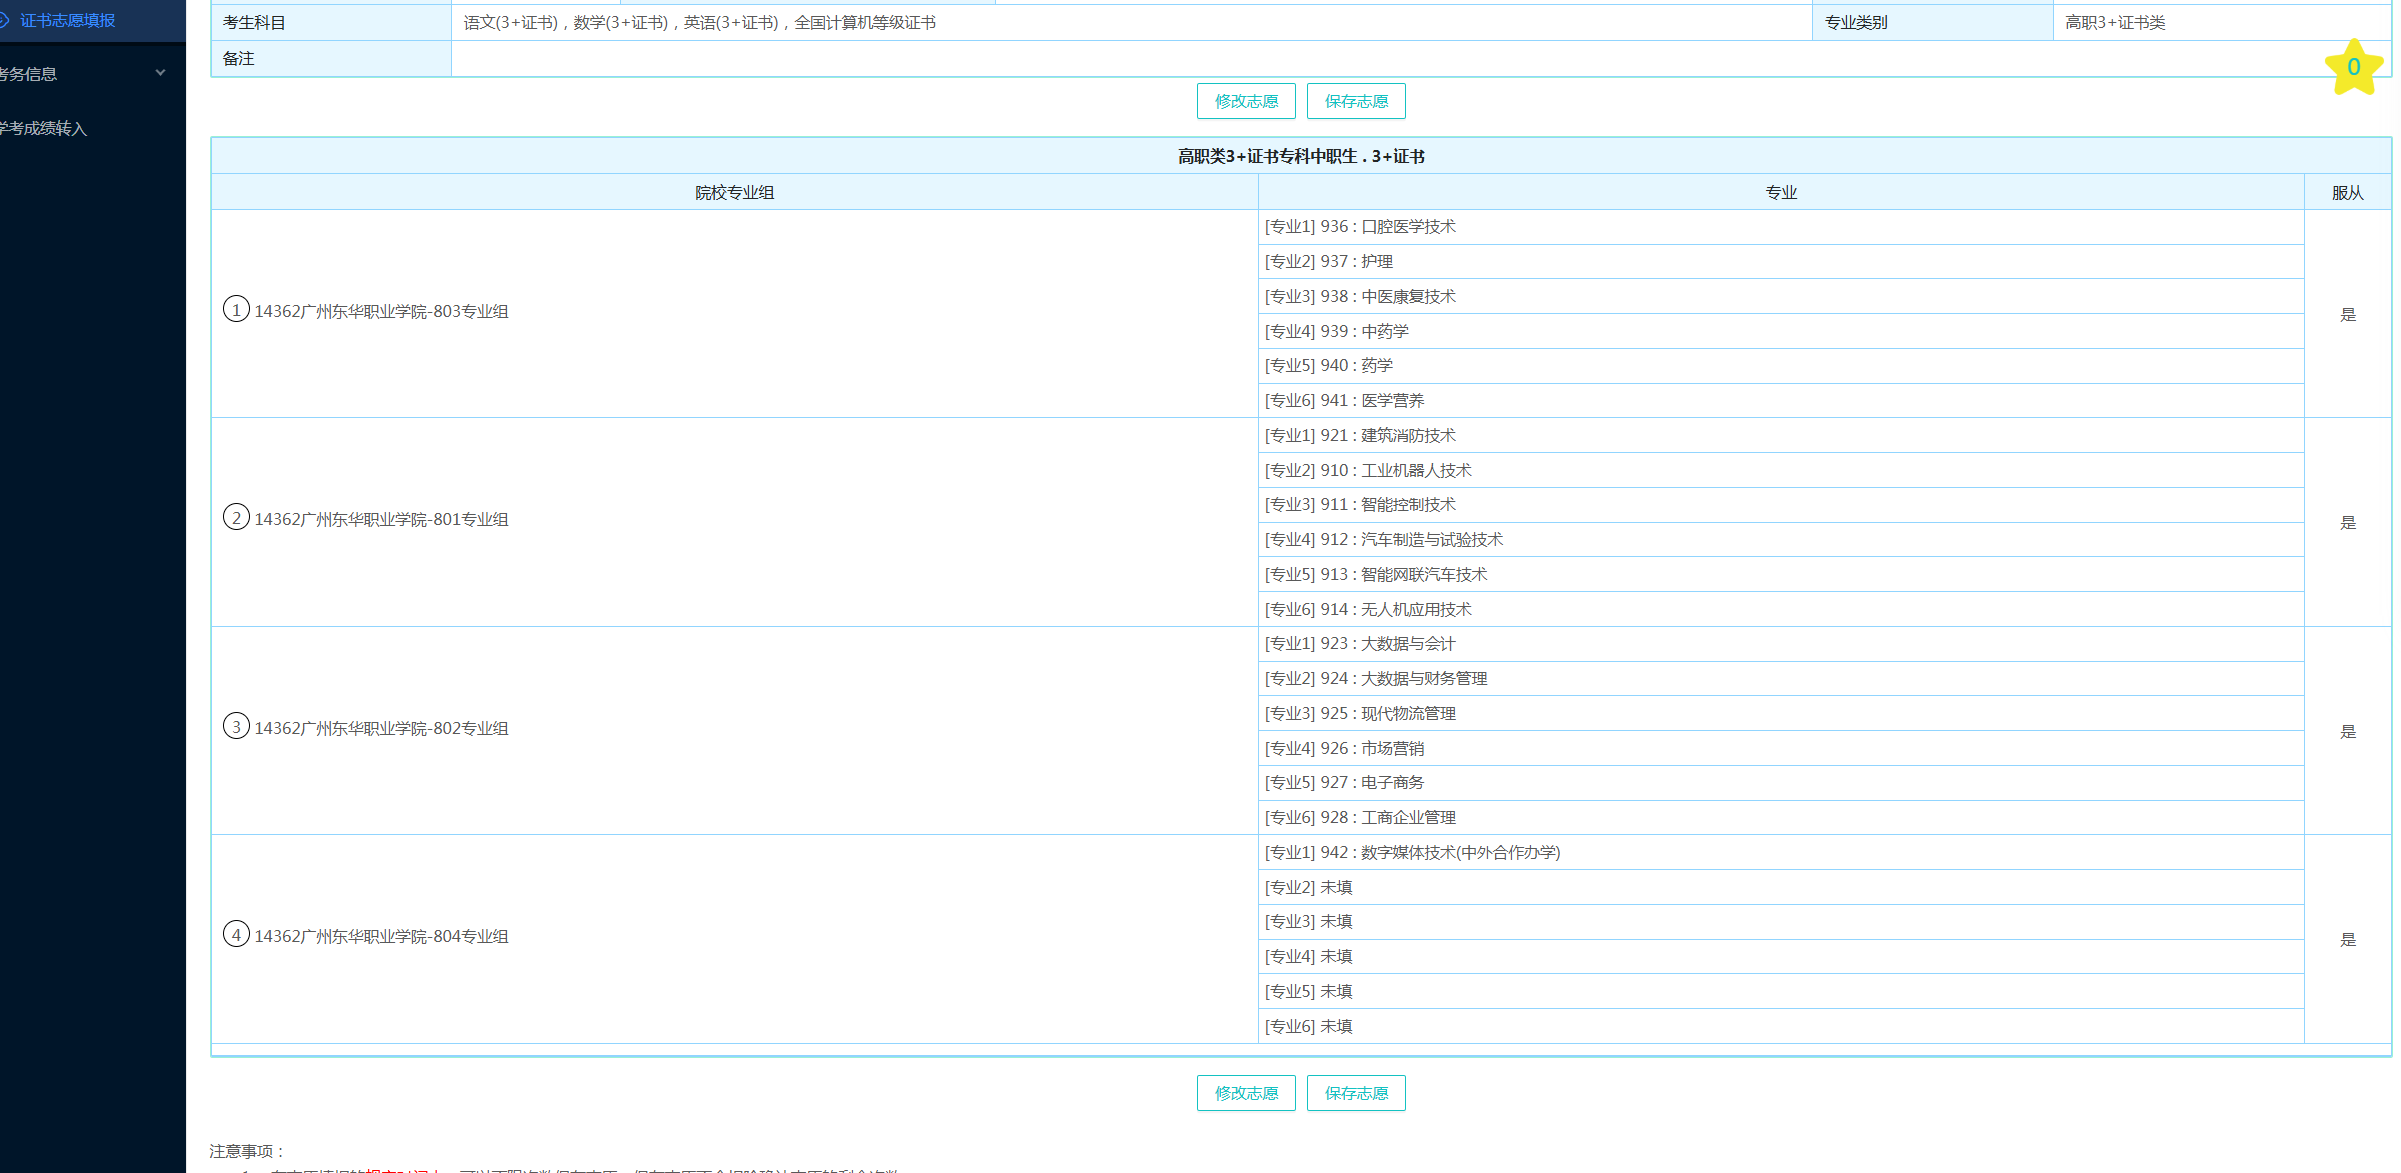Click the circled number 3 marker
This screenshot has width=2401, height=1173.
click(236, 726)
